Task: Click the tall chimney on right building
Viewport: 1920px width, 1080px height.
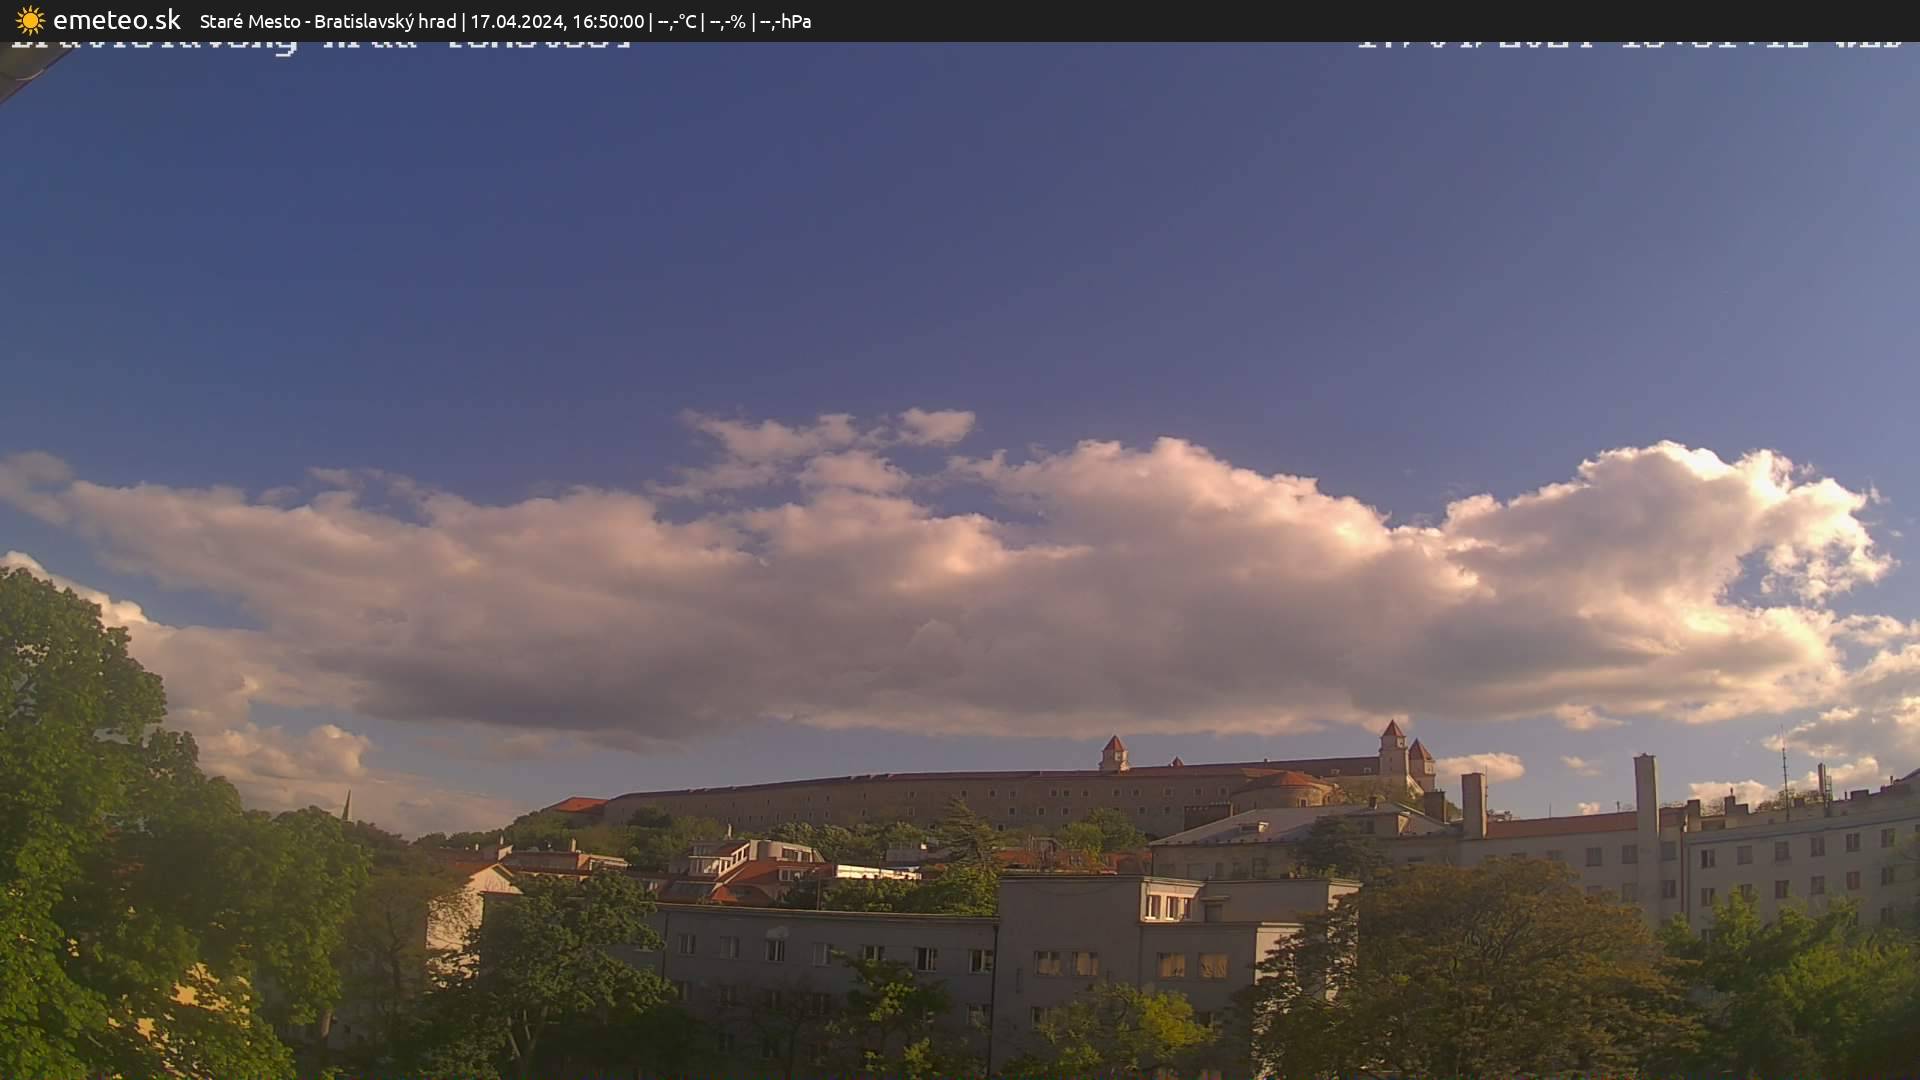Action: (1646, 795)
